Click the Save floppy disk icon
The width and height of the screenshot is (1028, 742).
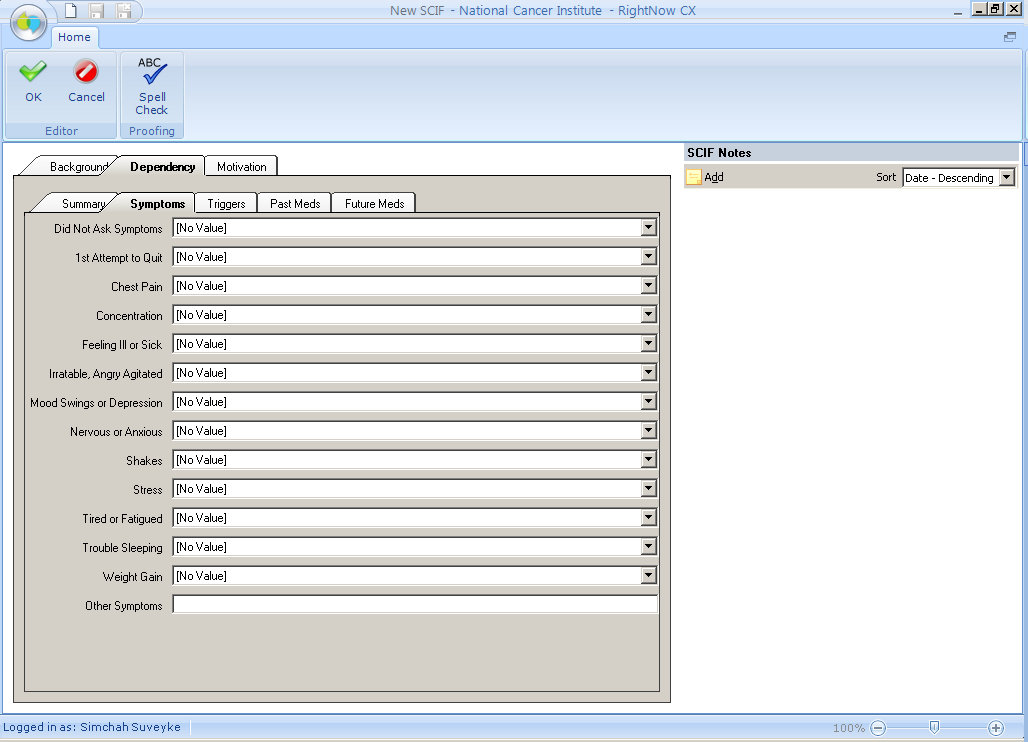tap(97, 11)
